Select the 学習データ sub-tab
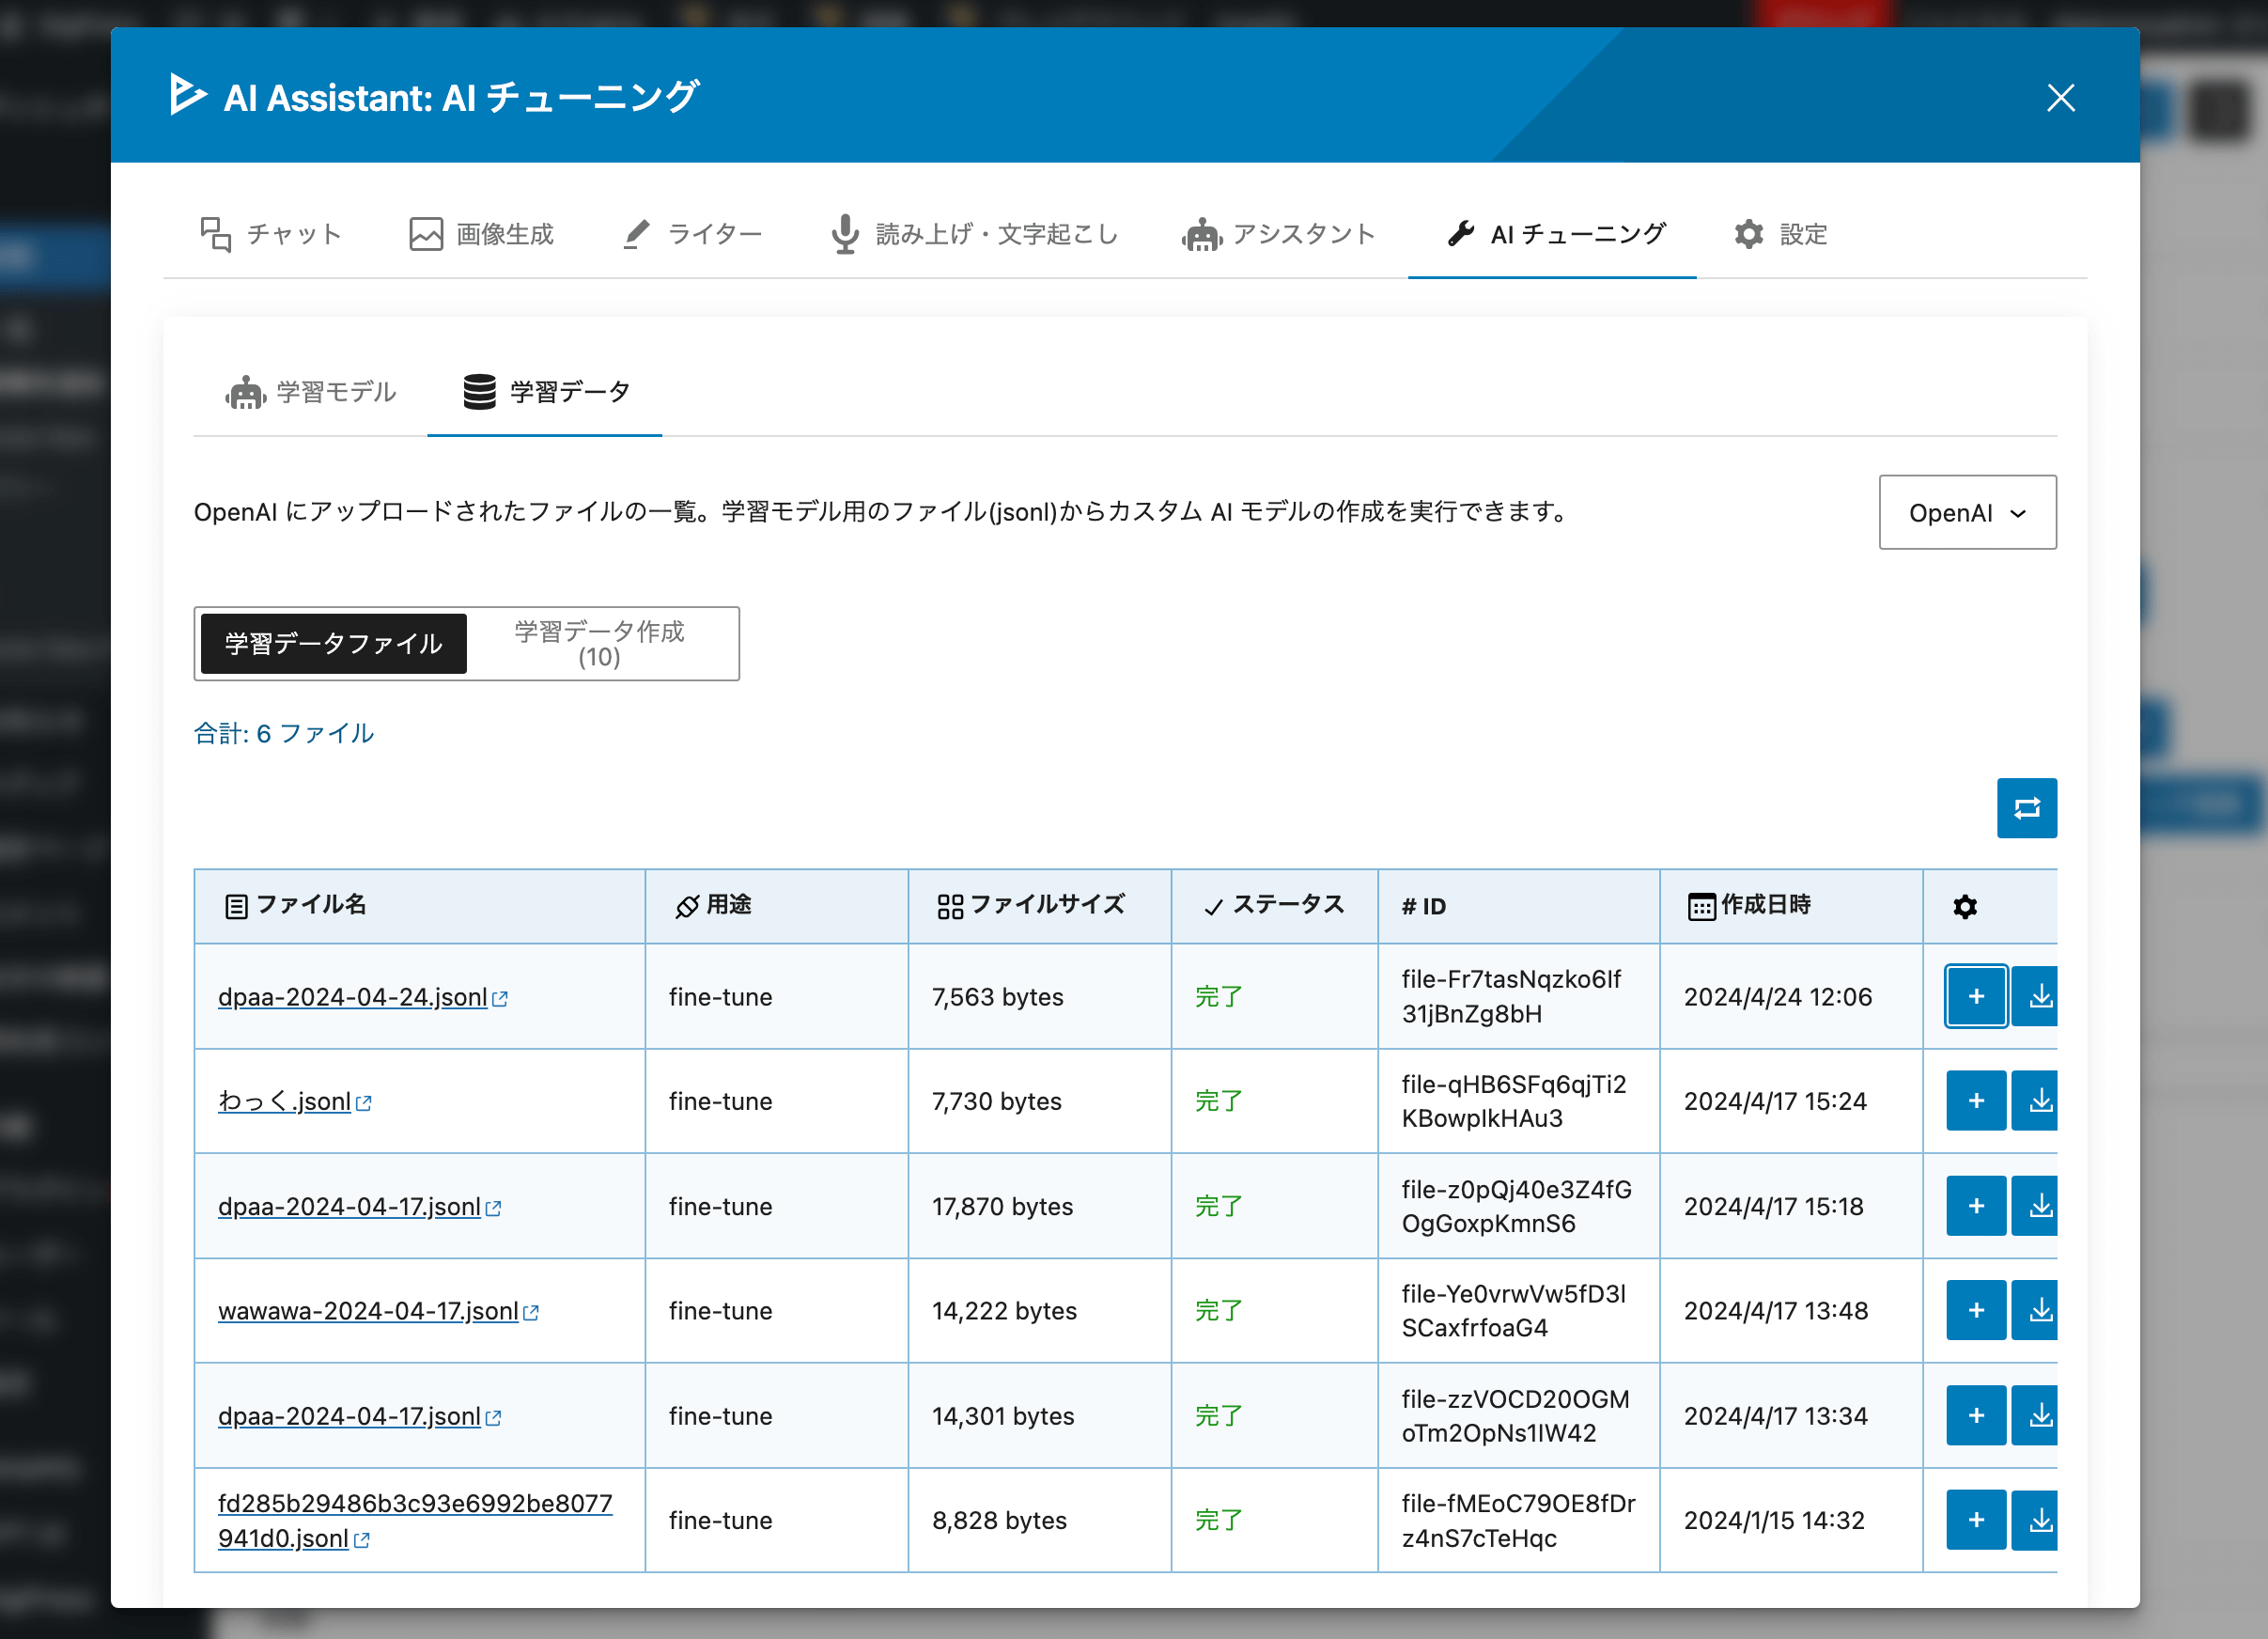Image resolution: width=2268 pixels, height=1639 pixels. coord(545,391)
